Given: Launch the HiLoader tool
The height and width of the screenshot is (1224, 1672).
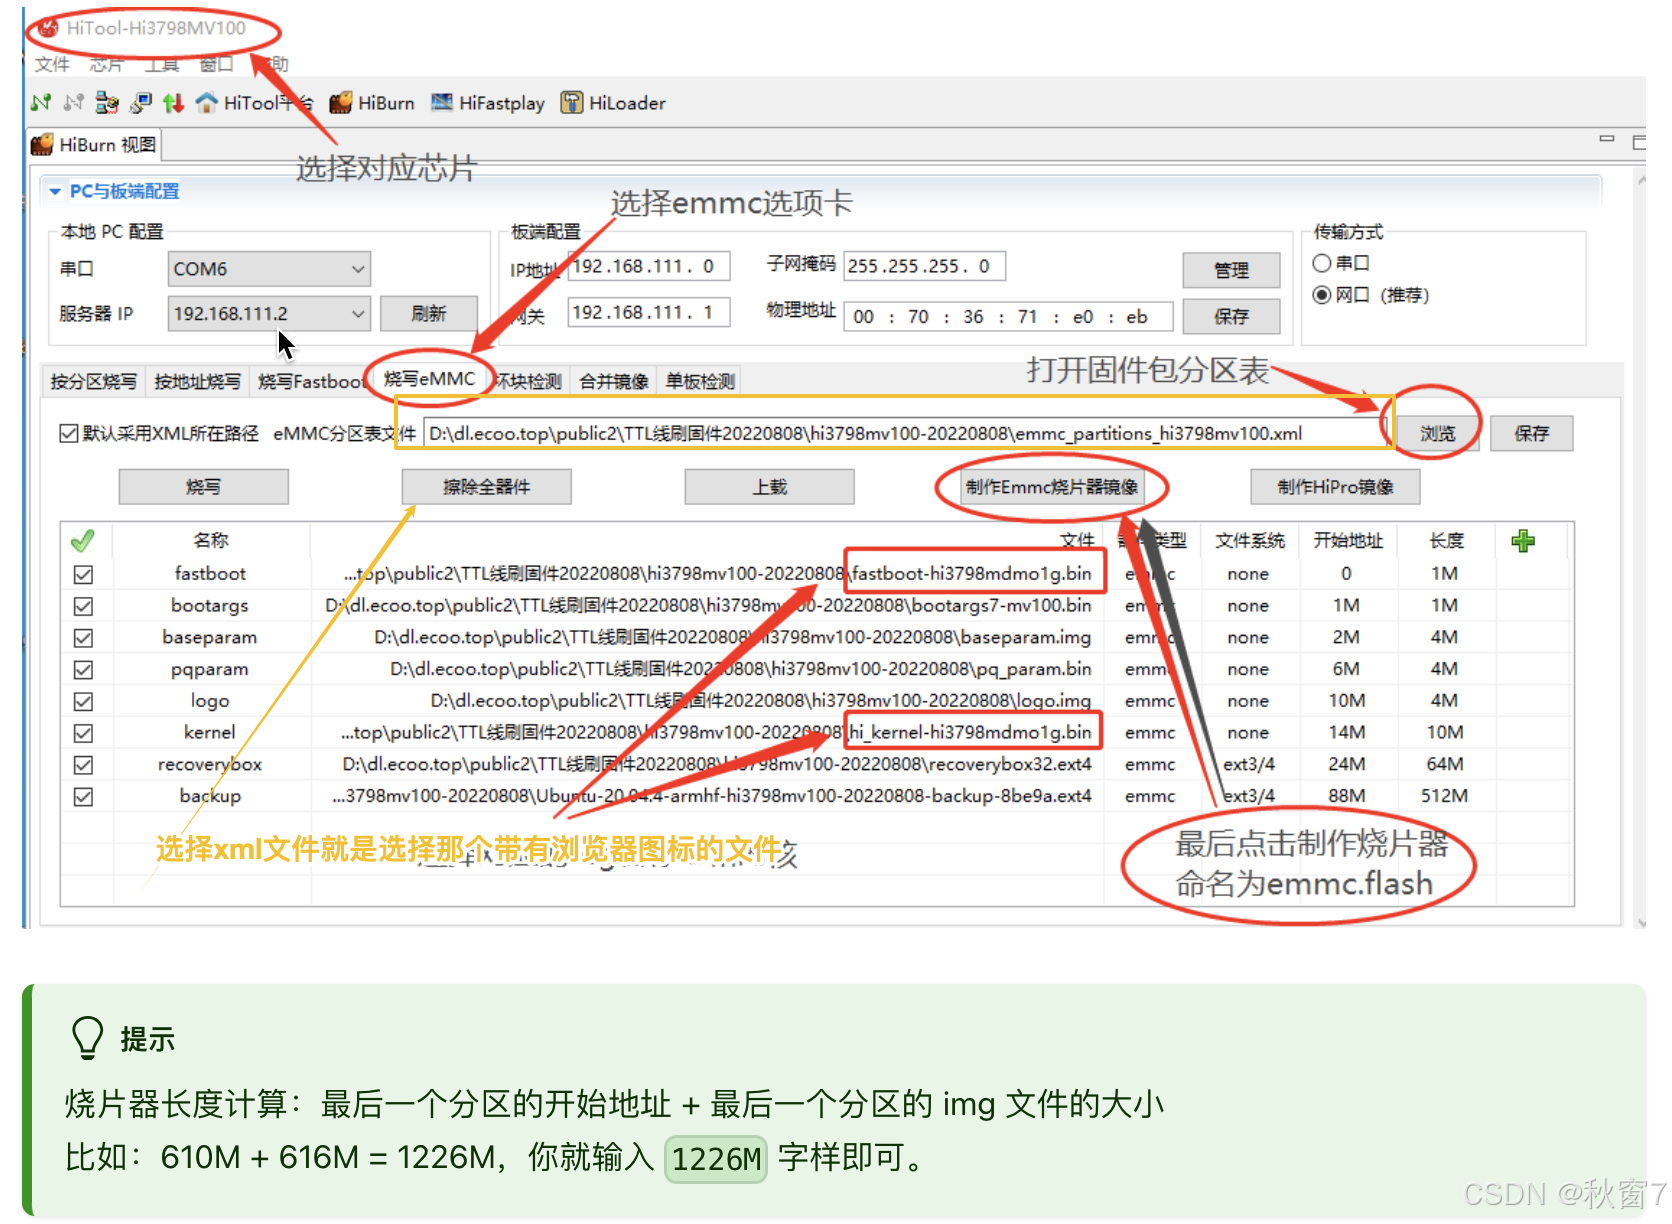Looking at the screenshot, I should click(613, 102).
